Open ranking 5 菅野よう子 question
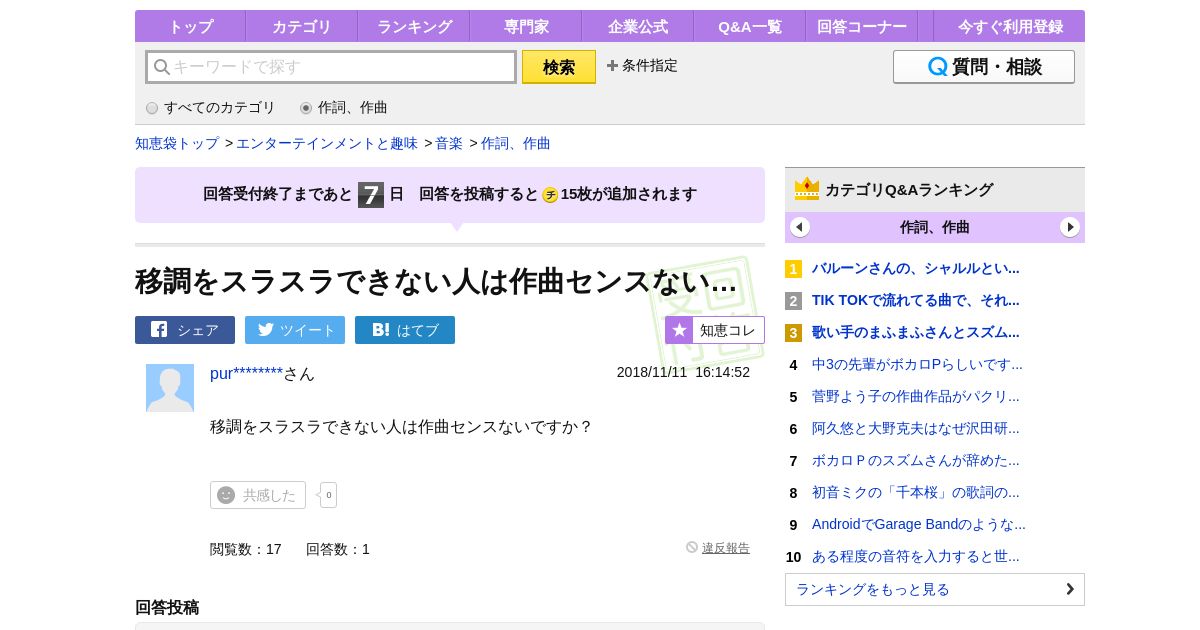 pos(915,396)
